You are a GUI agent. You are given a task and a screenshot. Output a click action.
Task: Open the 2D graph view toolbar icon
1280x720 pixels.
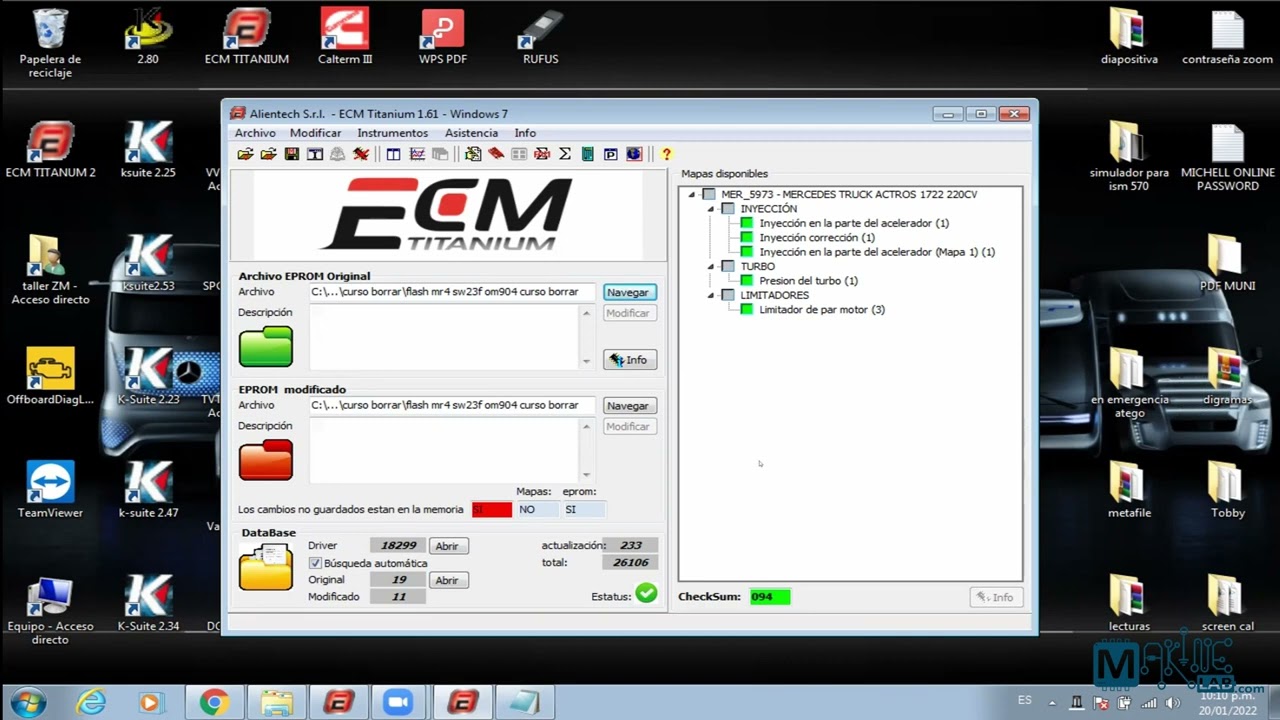[417, 154]
